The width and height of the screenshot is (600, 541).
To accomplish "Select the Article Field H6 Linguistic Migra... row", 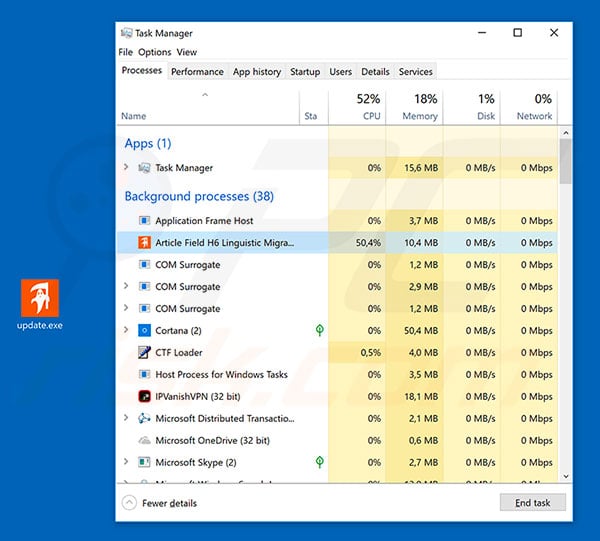I will click(x=337, y=243).
